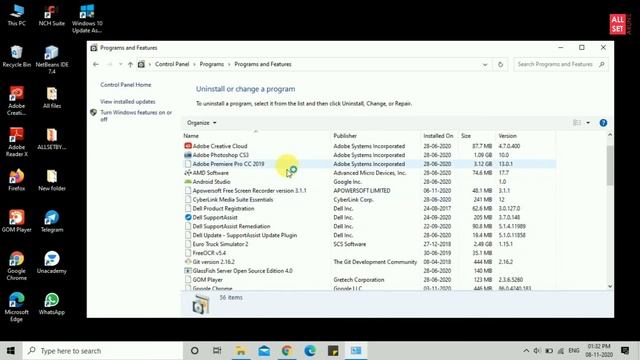Select the All files desktop folder
The width and height of the screenshot is (640, 360).
(51, 98)
